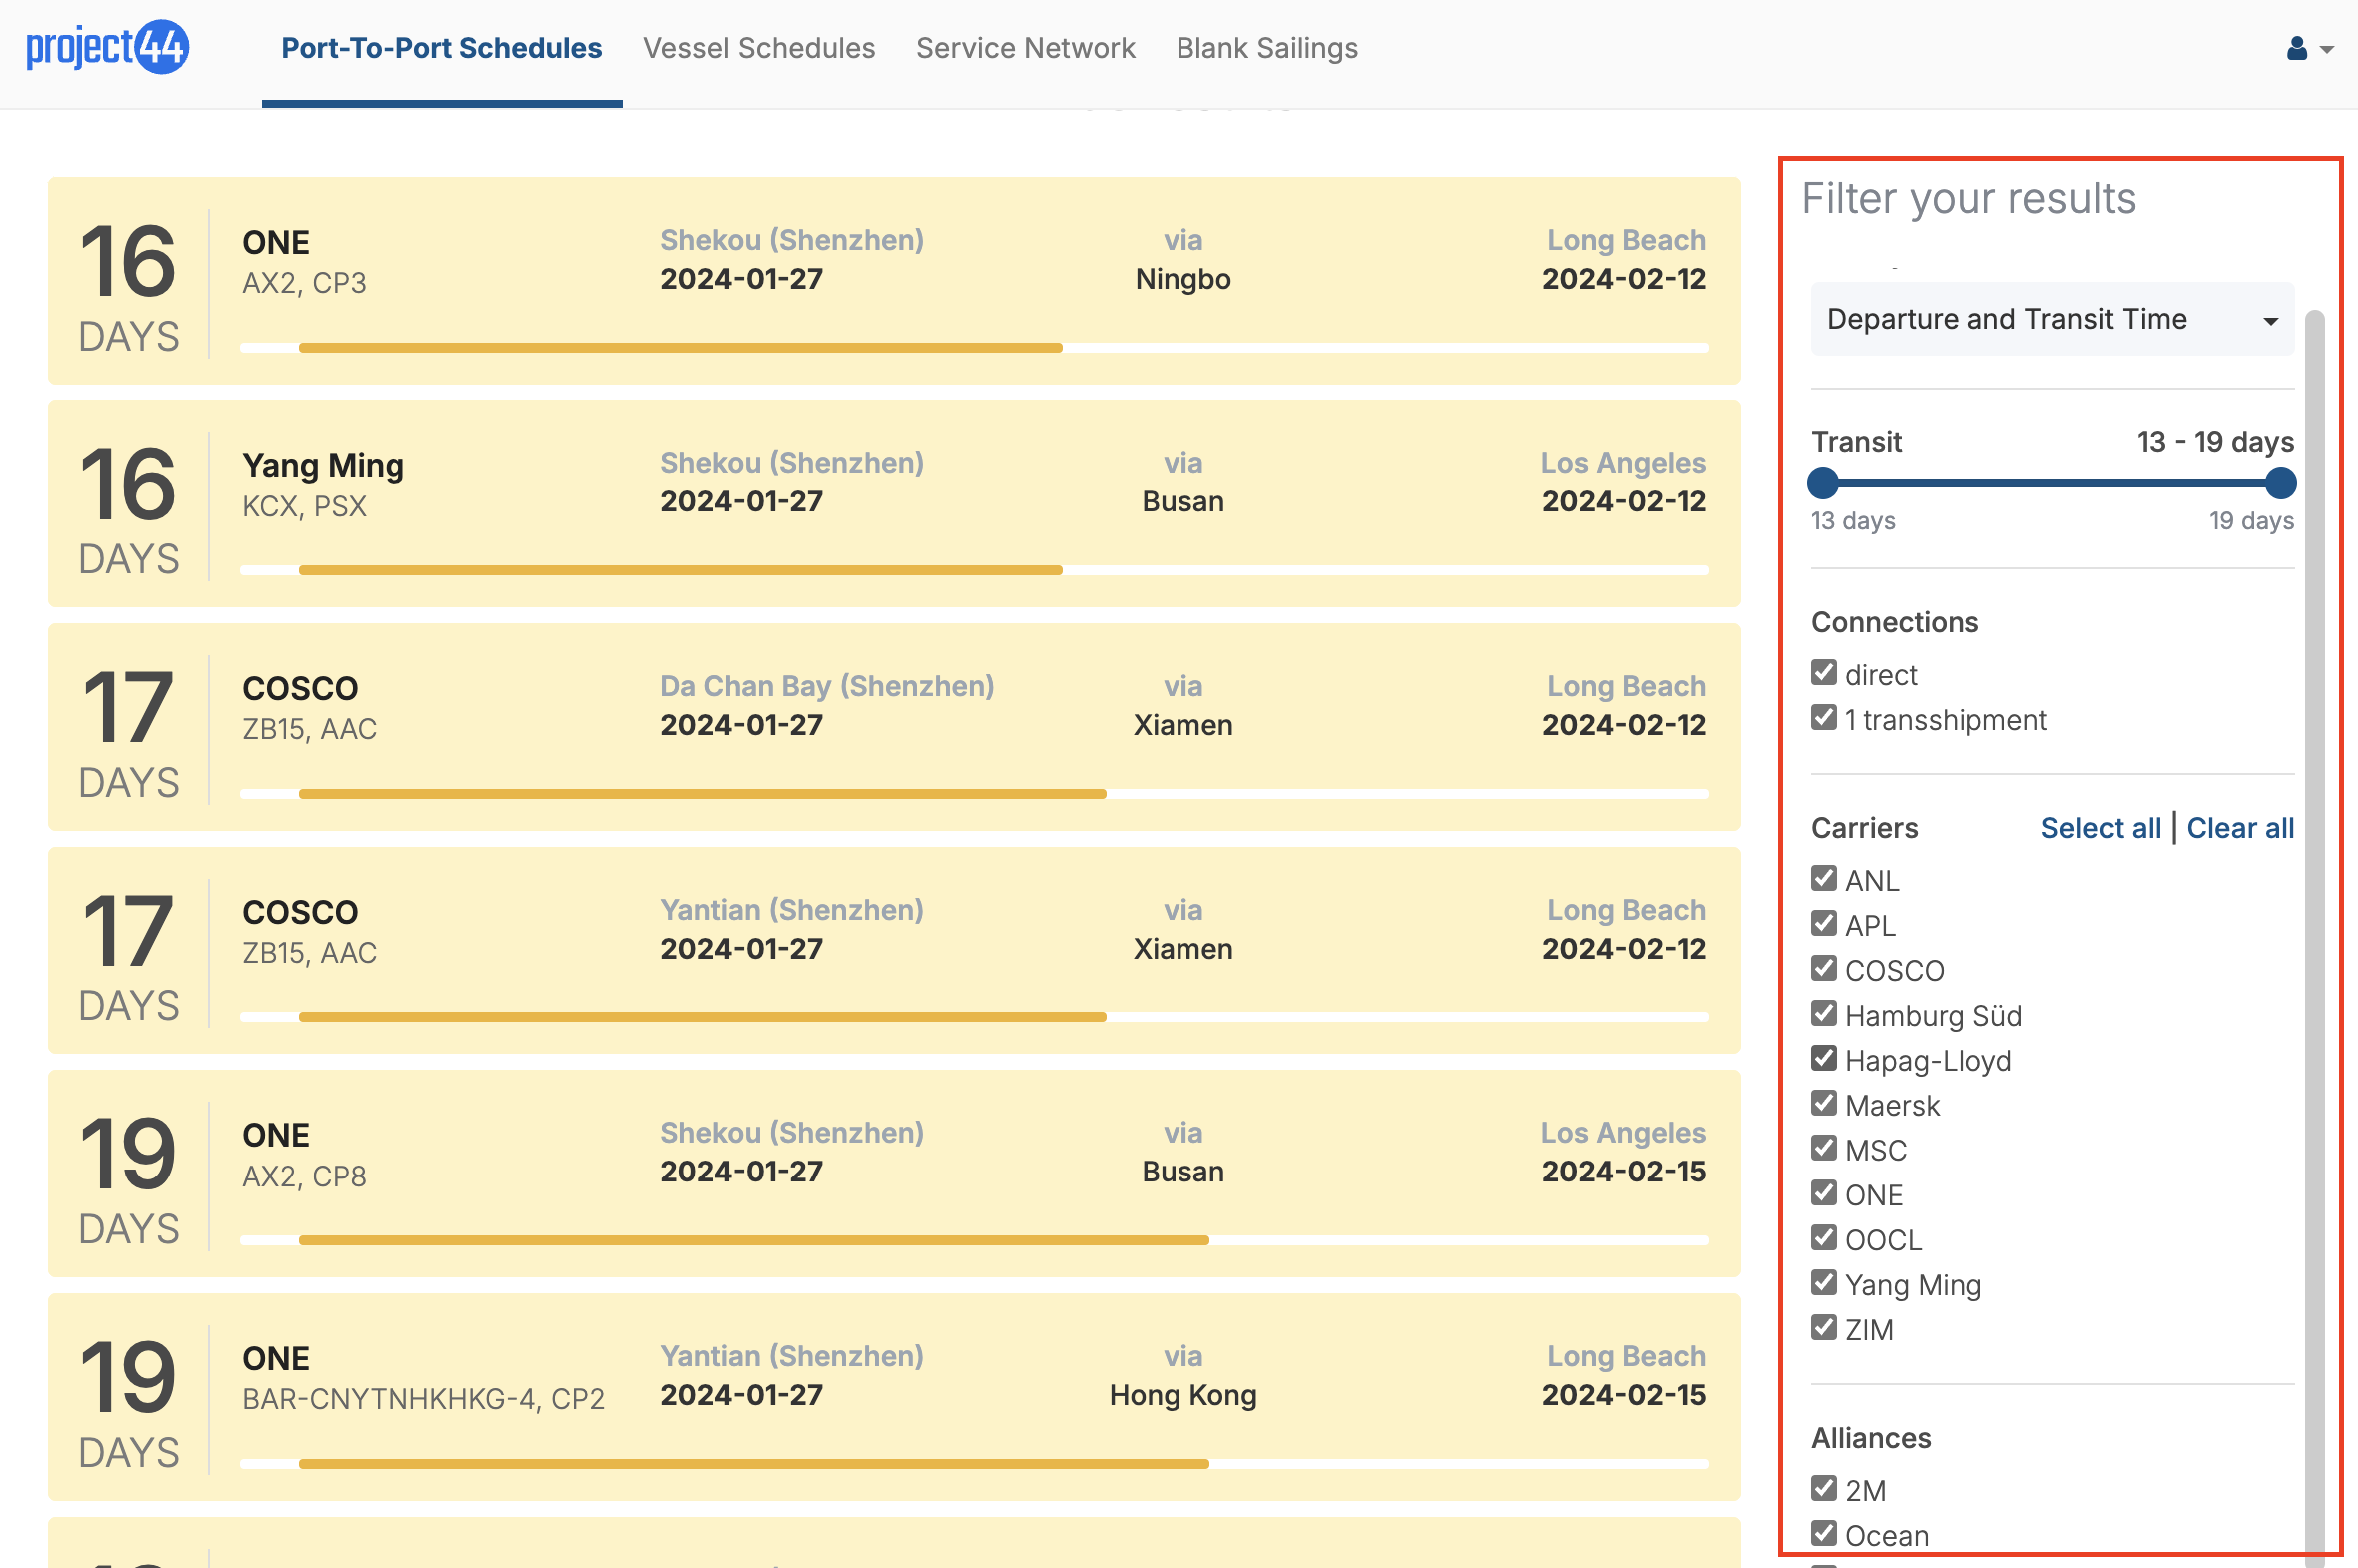2358x1568 pixels.
Task: Toggle the 1 transshipment checkbox
Action: (1823, 718)
